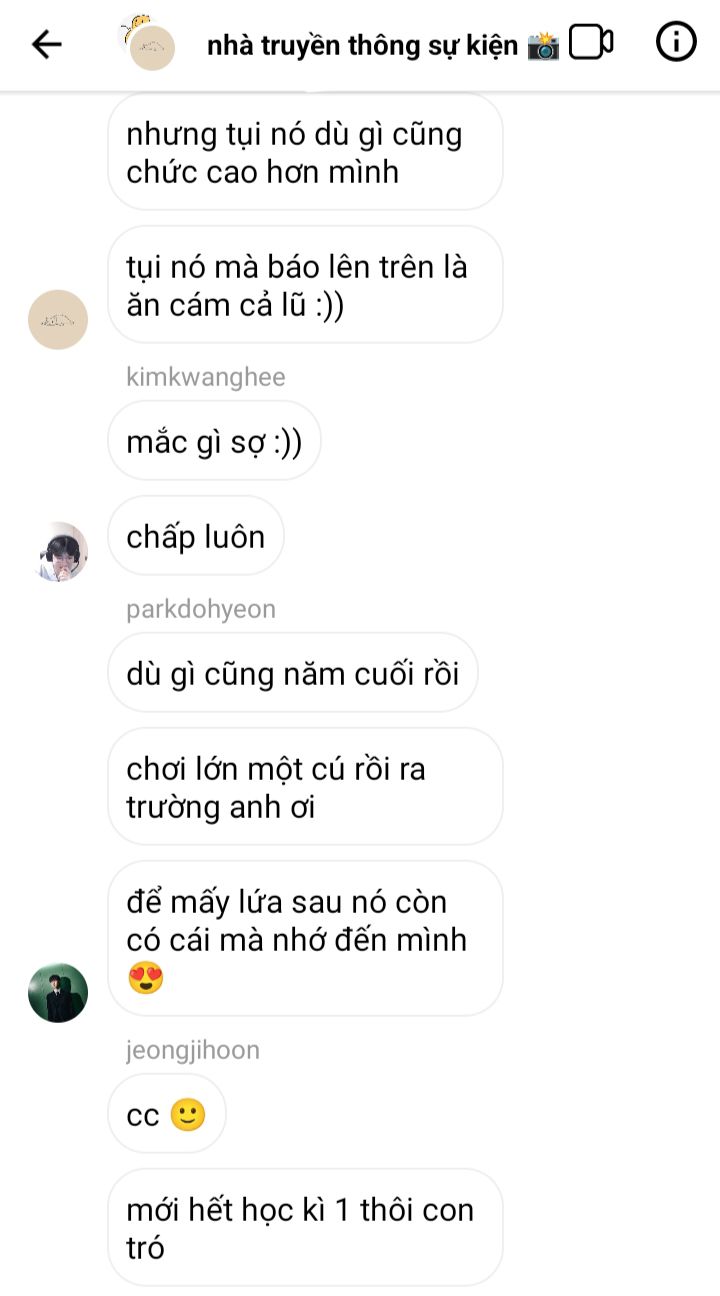Tap message 'nhưng tụi nó dù gì cũng chức cao'
The width and height of the screenshot is (720, 1296).
point(305,152)
